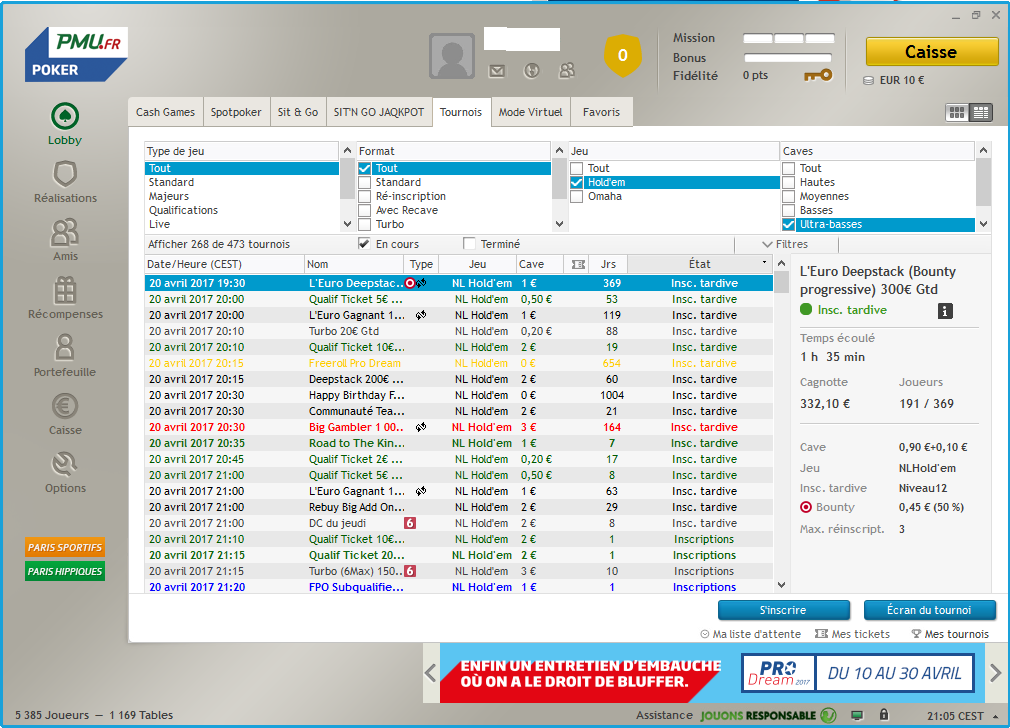Open the Récompenses gift icon
The image size is (1010, 728).
tap(65, 290)
